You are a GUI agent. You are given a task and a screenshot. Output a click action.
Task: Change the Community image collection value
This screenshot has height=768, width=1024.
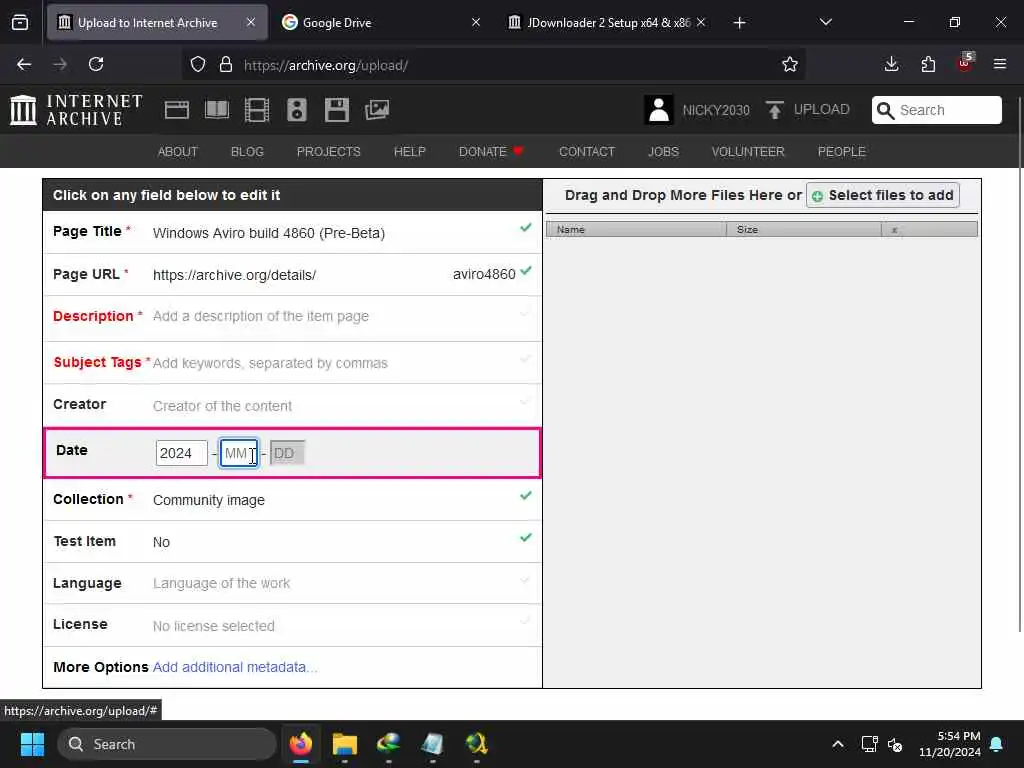209,500
